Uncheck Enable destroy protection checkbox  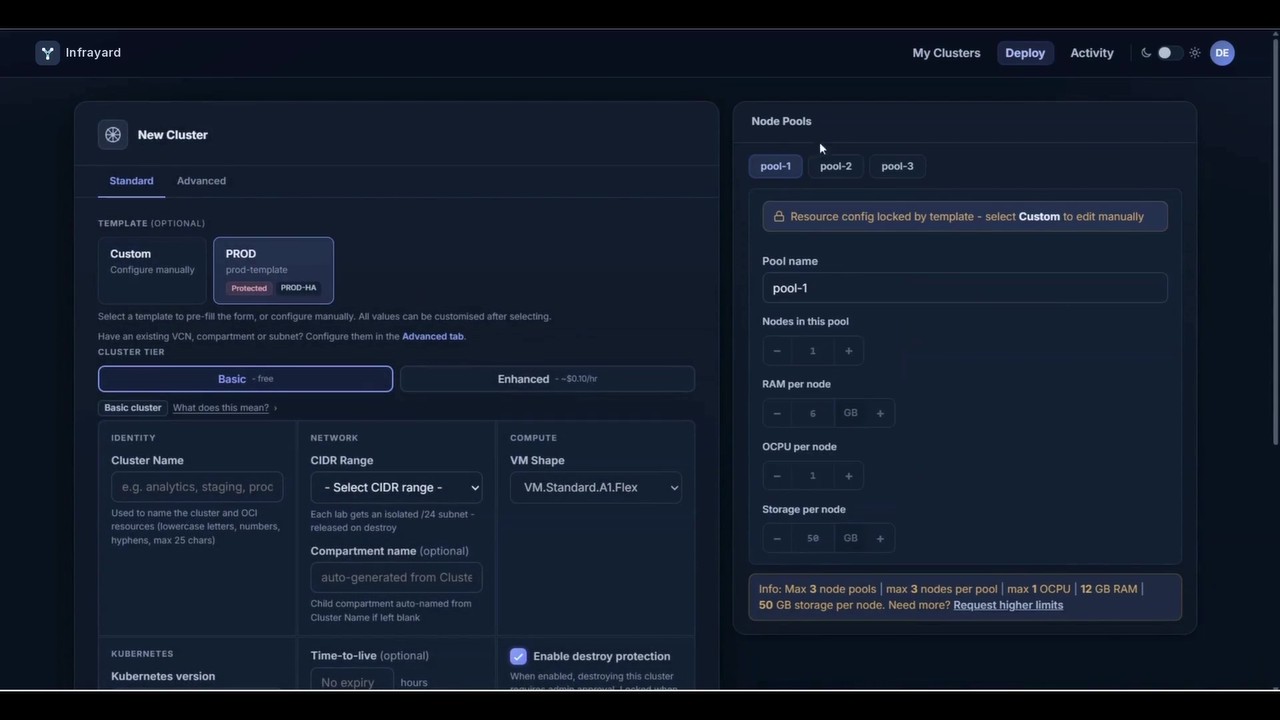[518, 656]
